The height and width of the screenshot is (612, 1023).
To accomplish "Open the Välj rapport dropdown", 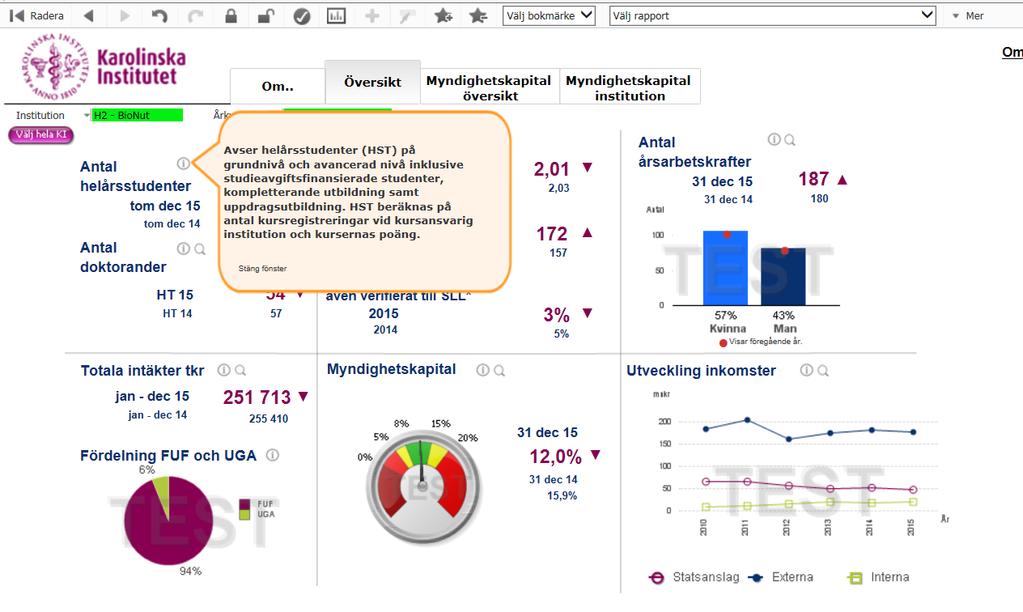I will click(772, 16).
